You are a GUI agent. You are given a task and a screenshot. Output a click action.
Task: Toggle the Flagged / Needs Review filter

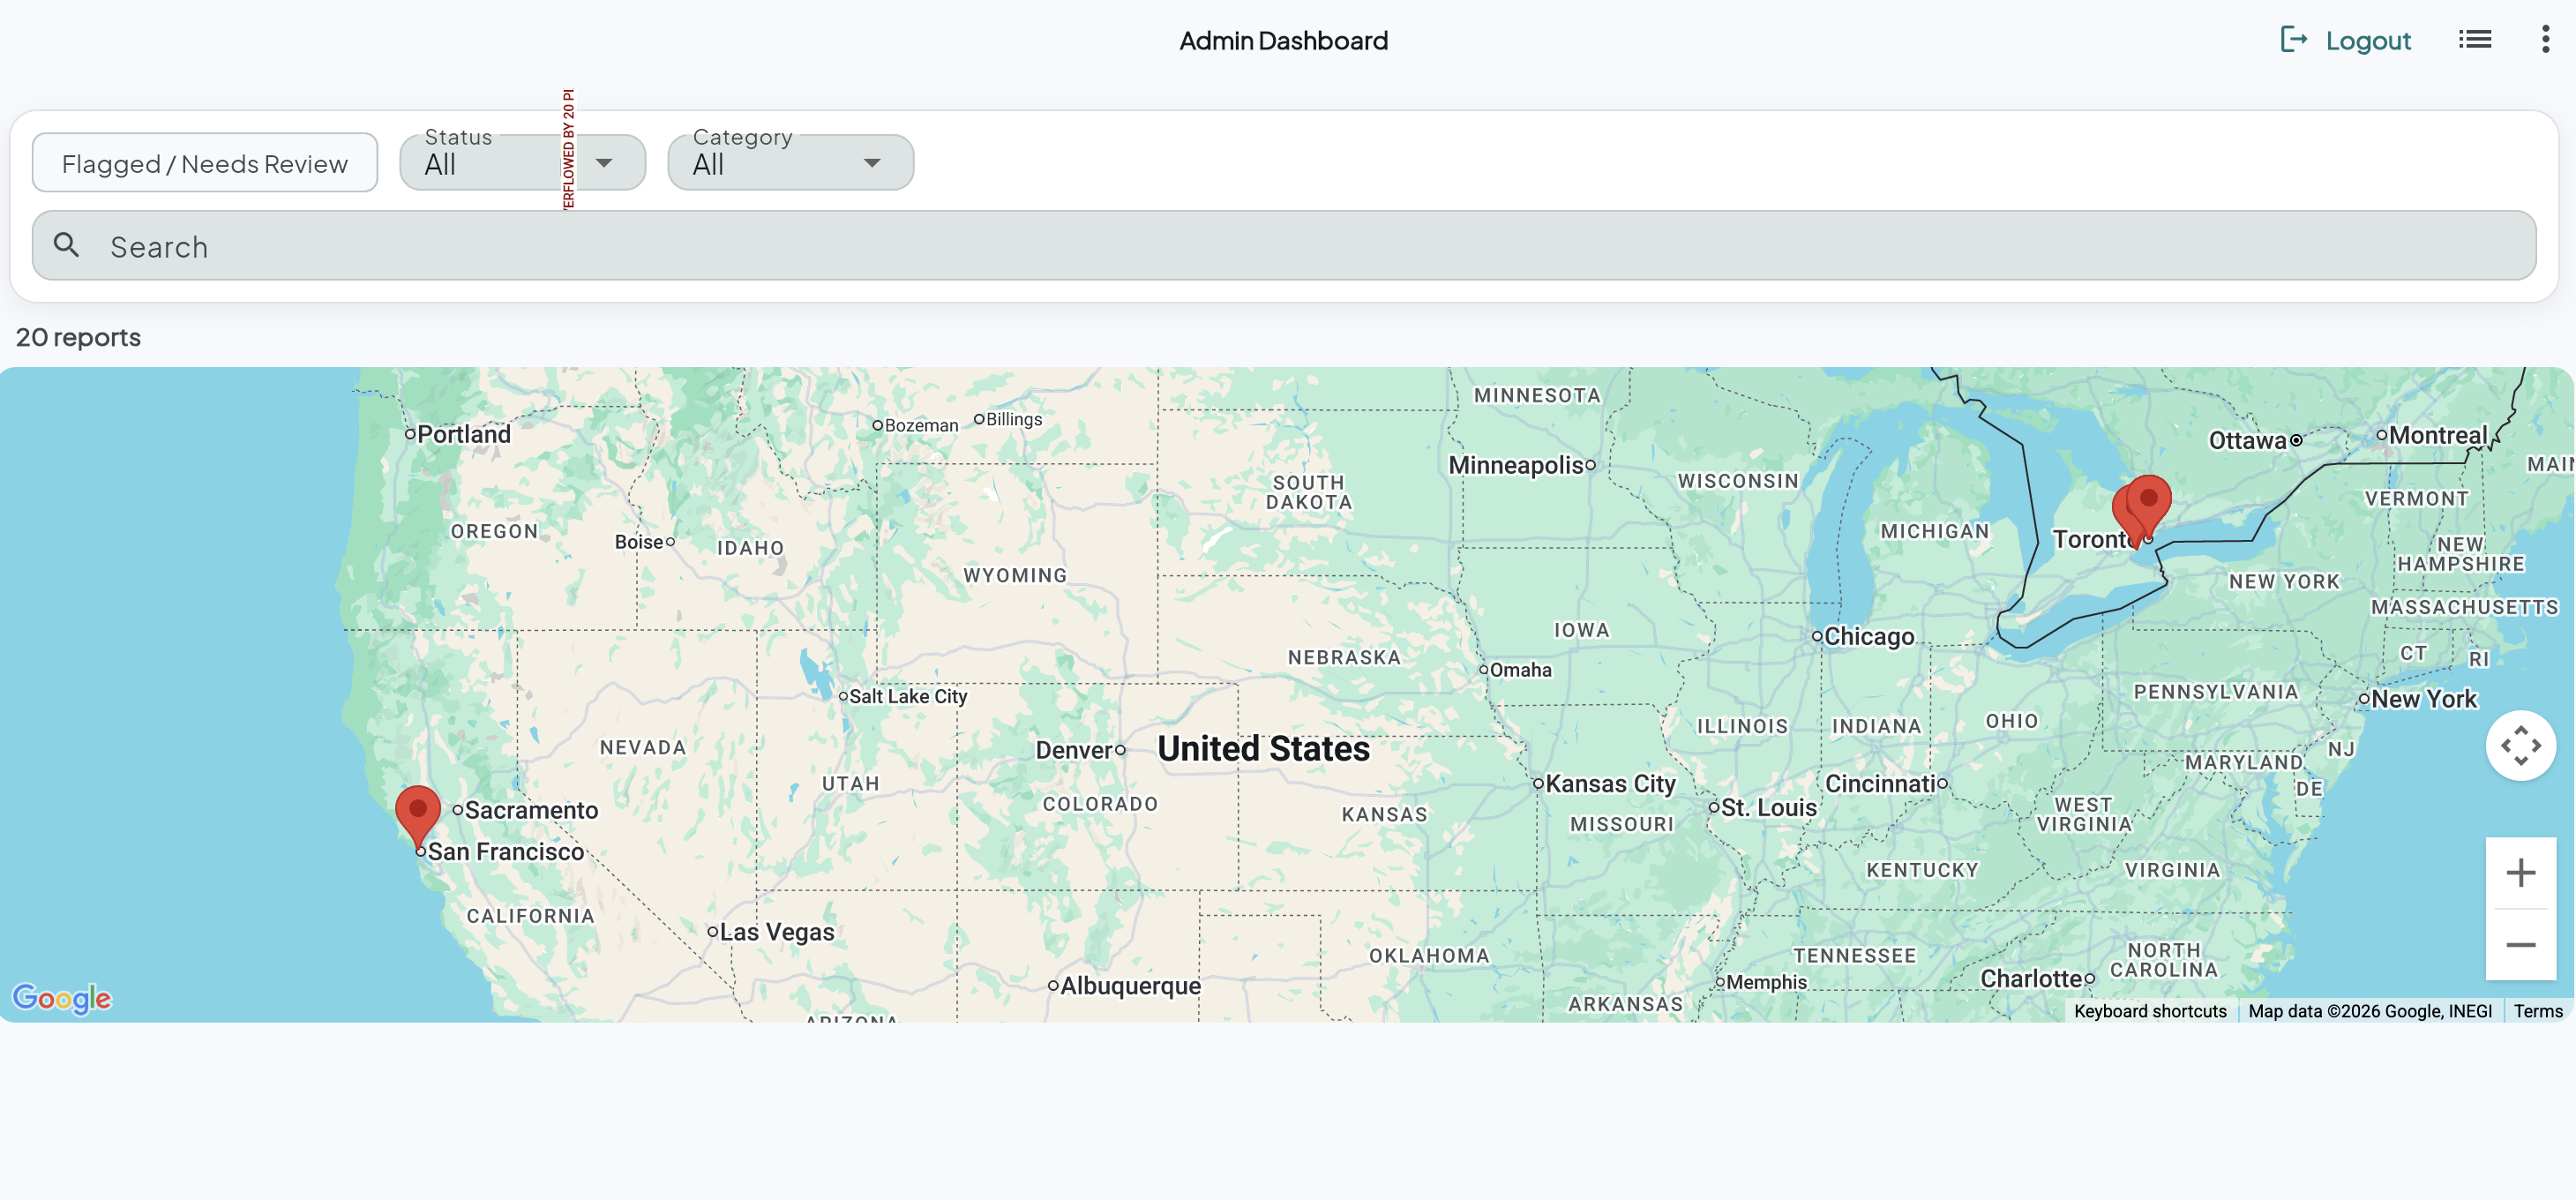click(x=205, y=163)
